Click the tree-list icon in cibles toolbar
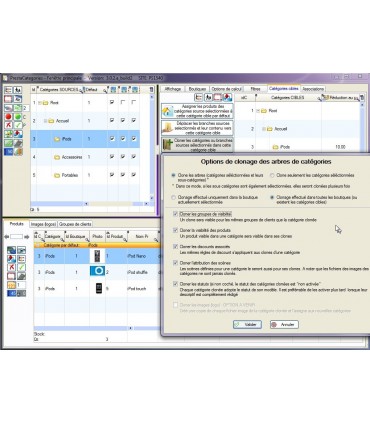Screen dimensions: 370x423 point(198,97)
